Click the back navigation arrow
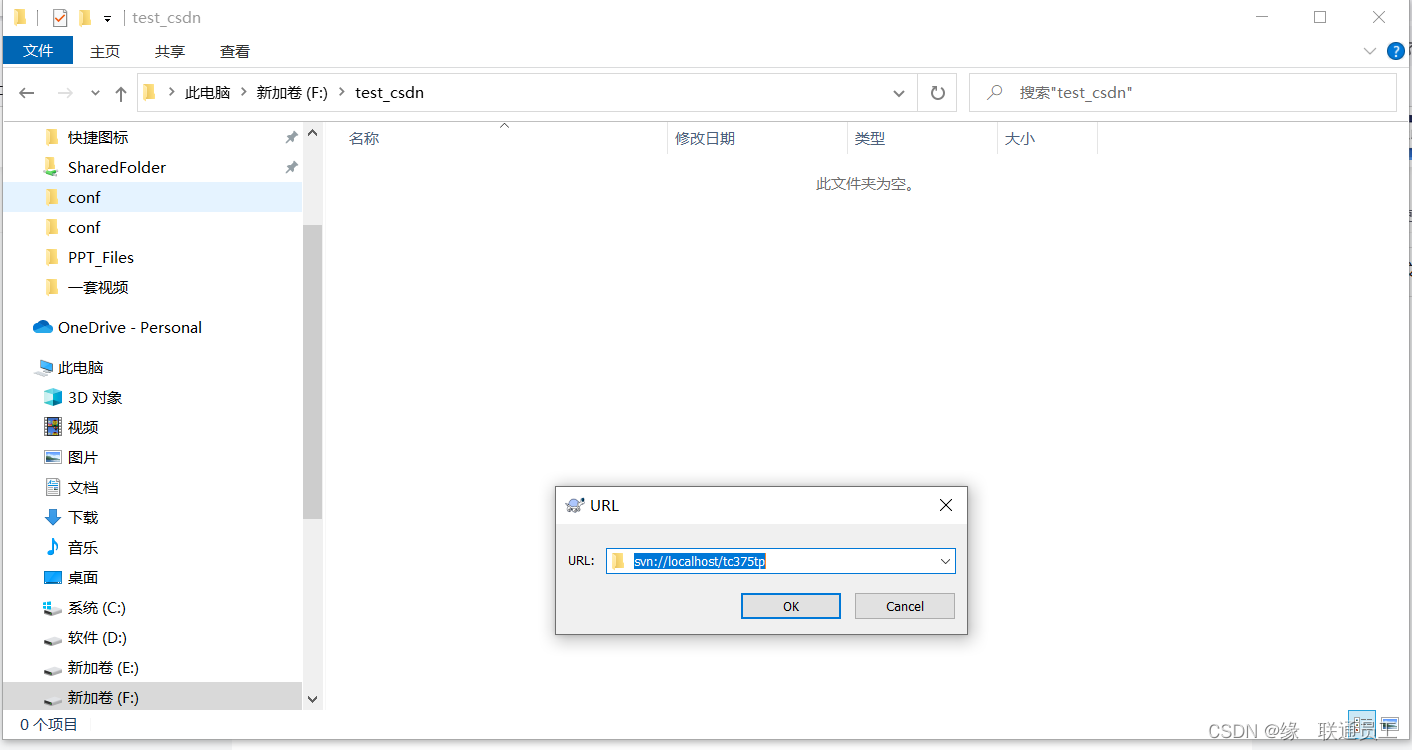Image resolution: width=1412 pixels, height=750 pixels. [x=26, y=92]
